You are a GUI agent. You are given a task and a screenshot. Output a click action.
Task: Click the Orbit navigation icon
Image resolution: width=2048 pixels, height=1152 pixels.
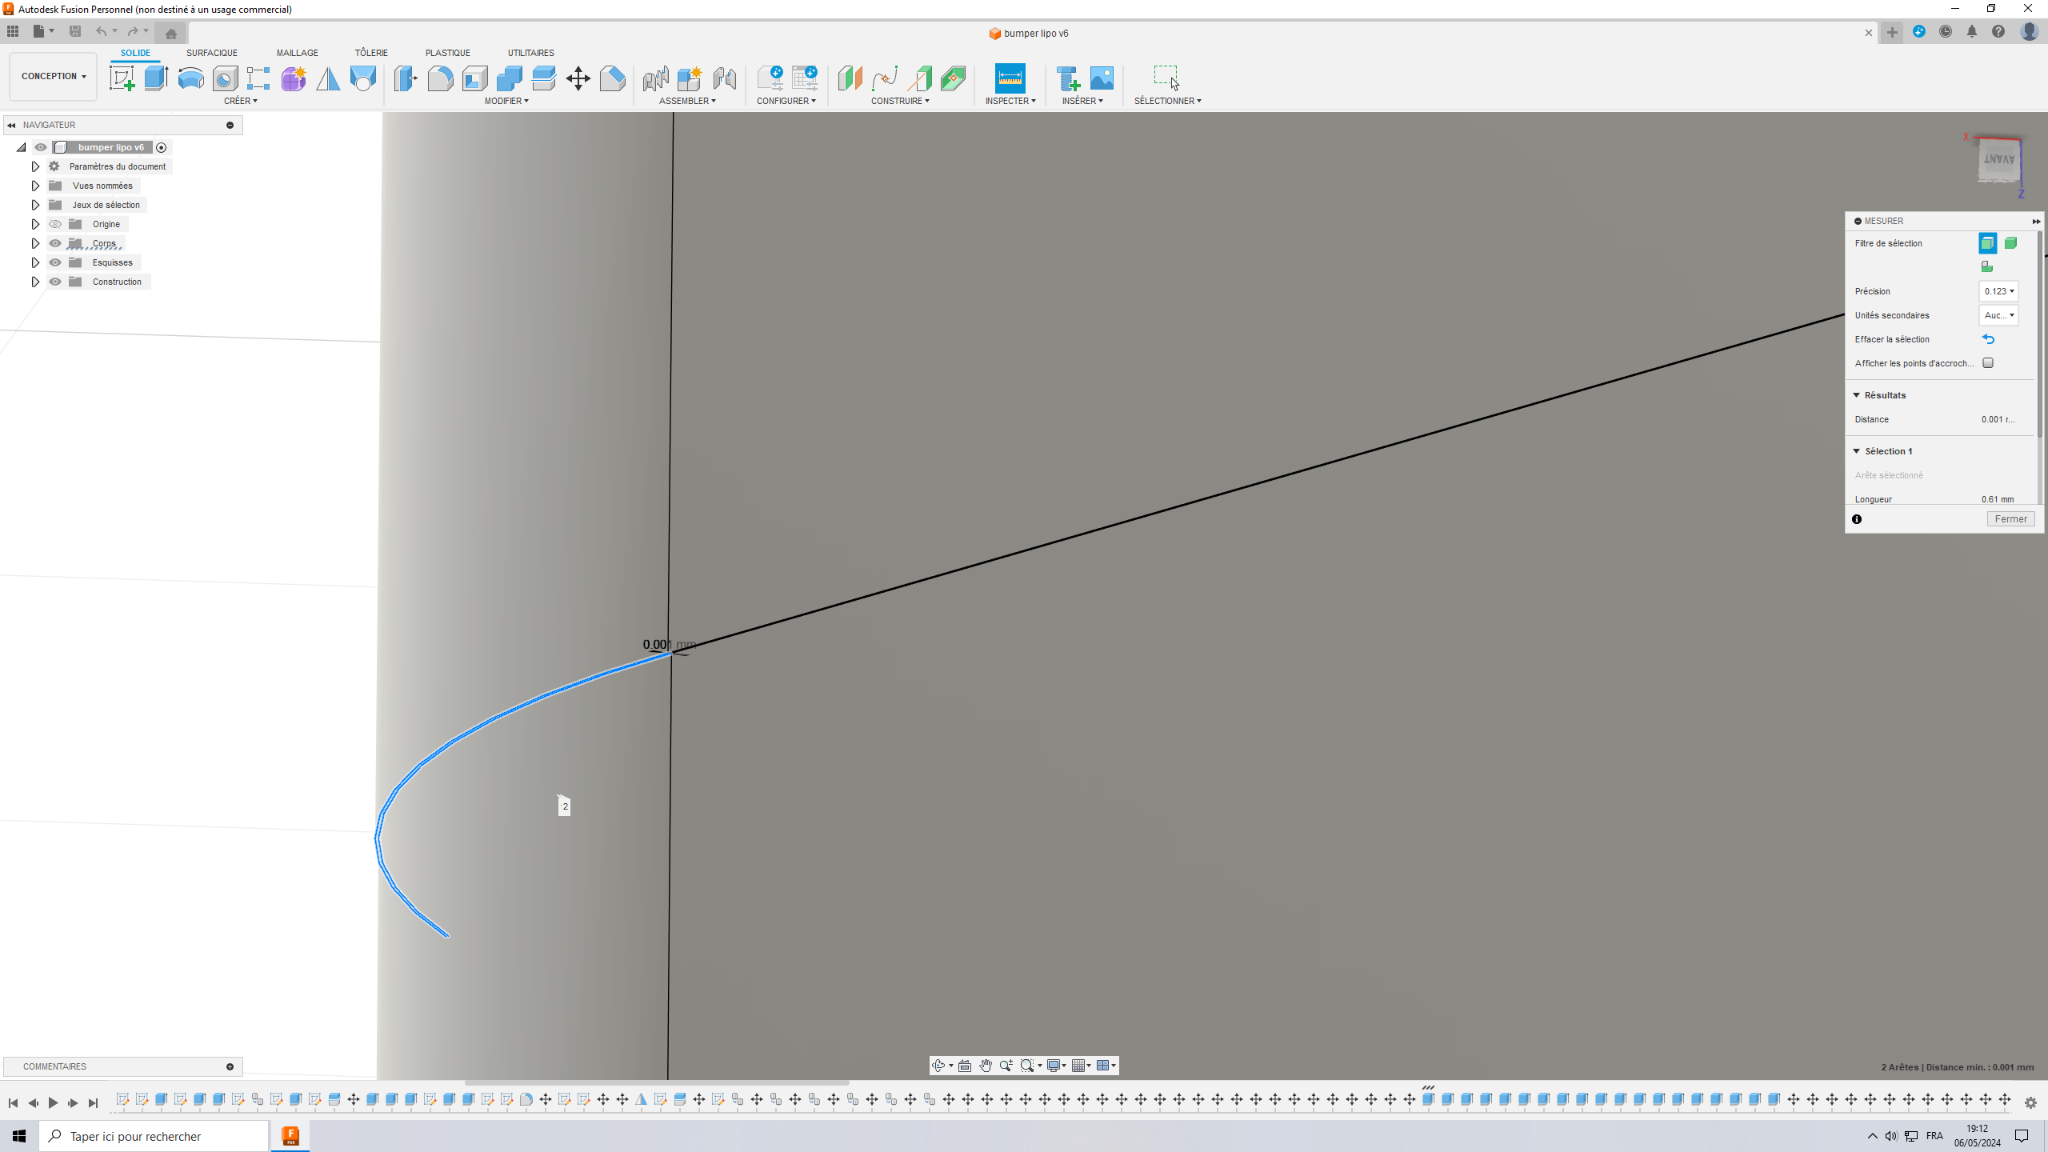click(x=938, y=1066)
